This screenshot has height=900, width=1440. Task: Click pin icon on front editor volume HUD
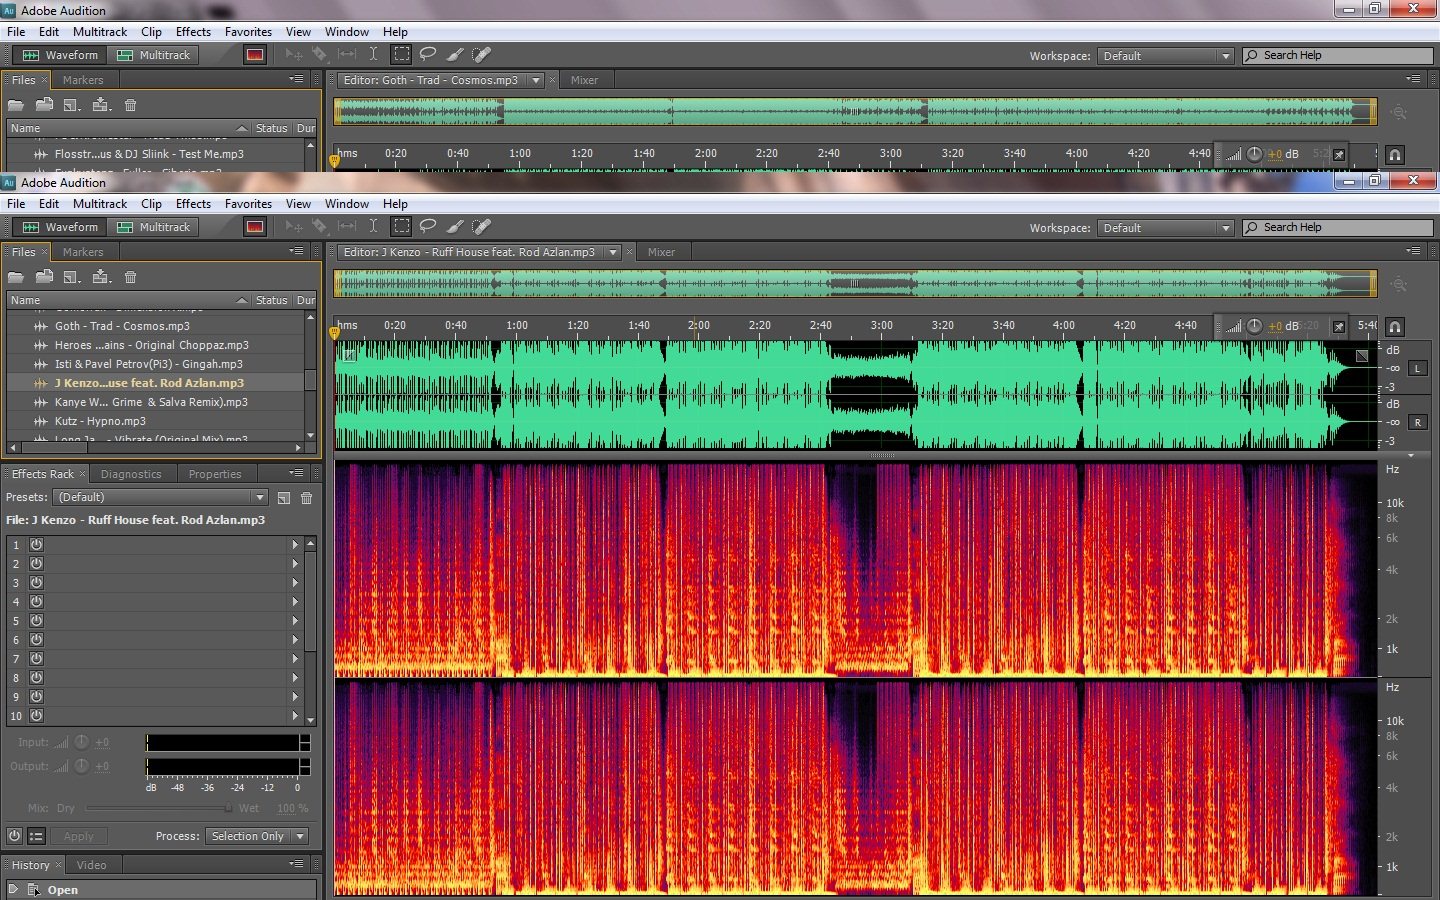click(1339, 326)
